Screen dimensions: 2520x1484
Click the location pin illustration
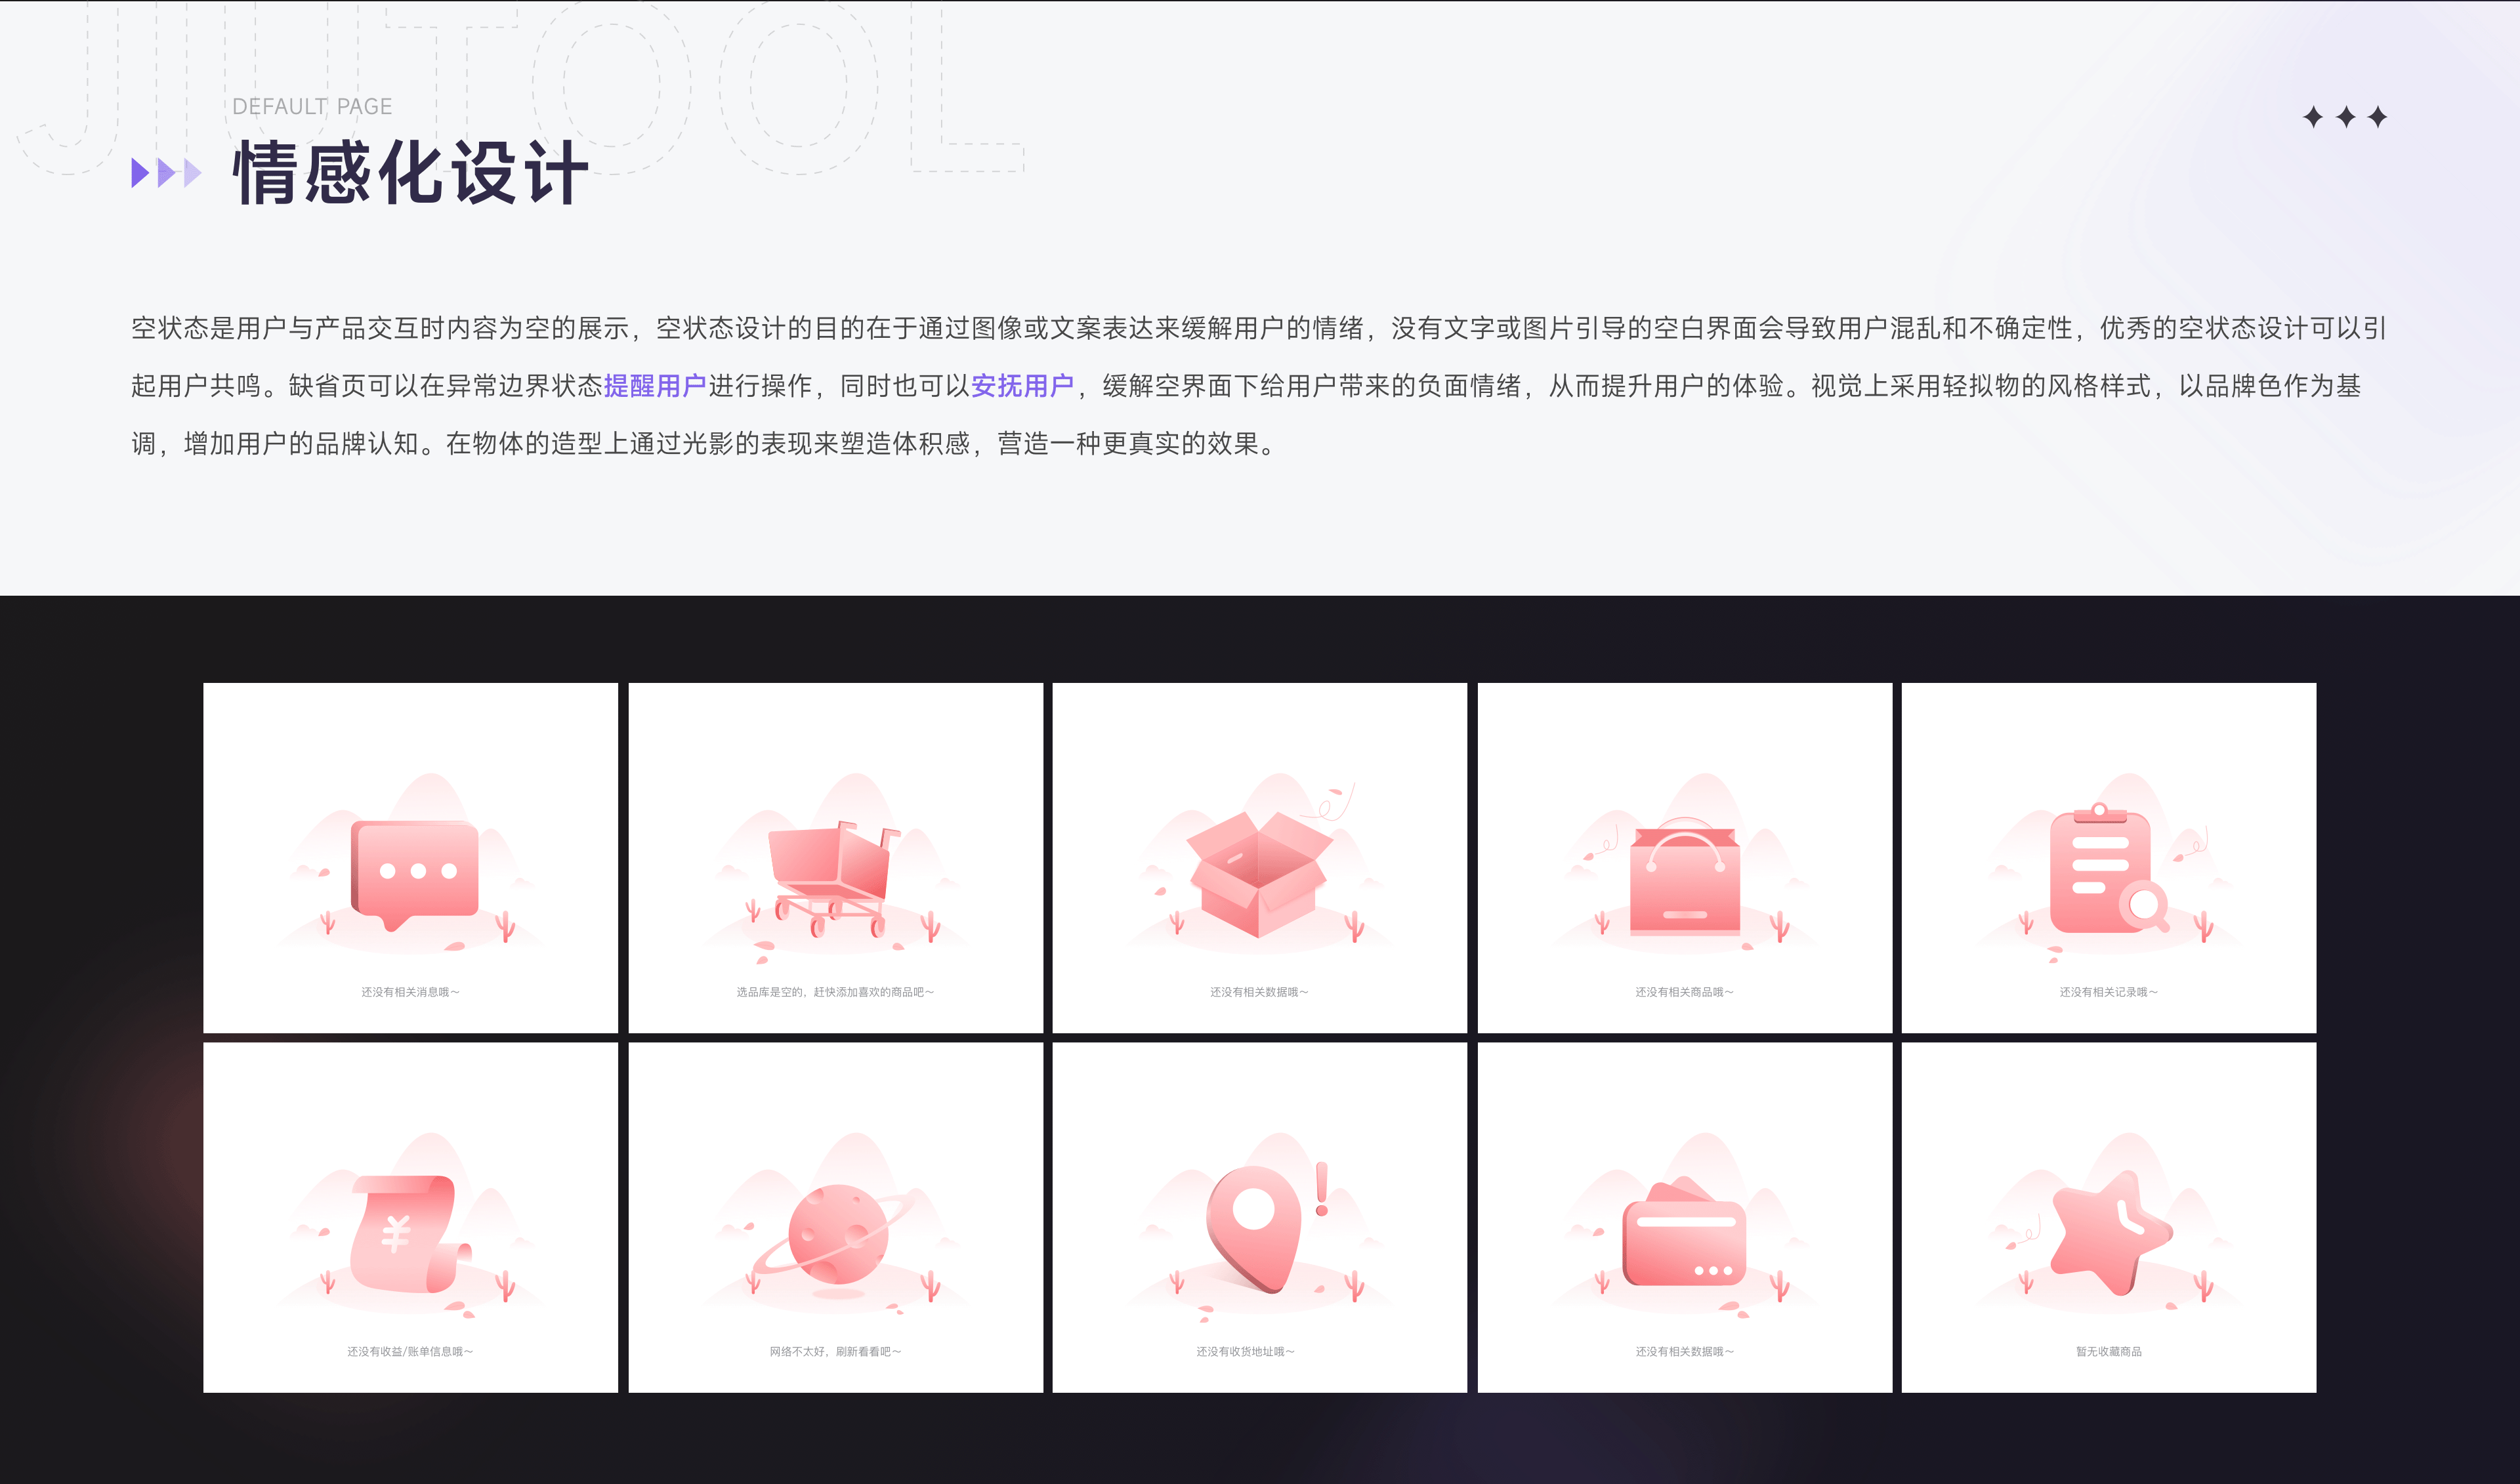click(x=1253, y=1229)
